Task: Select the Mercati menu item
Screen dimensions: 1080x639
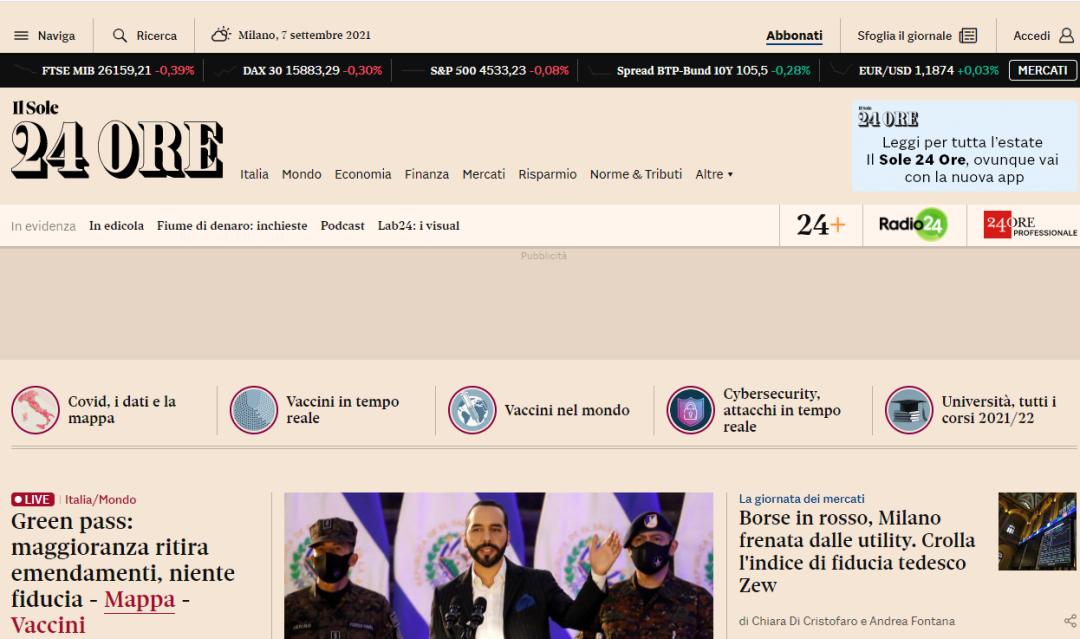Action: (484, 174)
